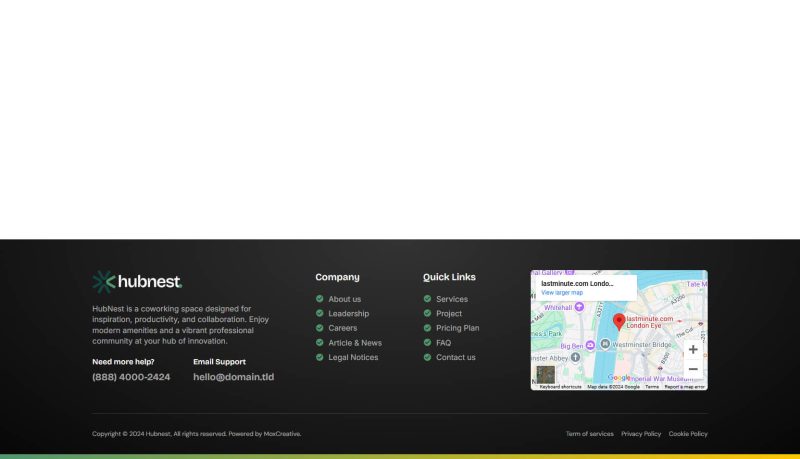Click the Westminster Bridge marker icon
The width and height of the screenshot is (800, 459).
click(605, 344)
